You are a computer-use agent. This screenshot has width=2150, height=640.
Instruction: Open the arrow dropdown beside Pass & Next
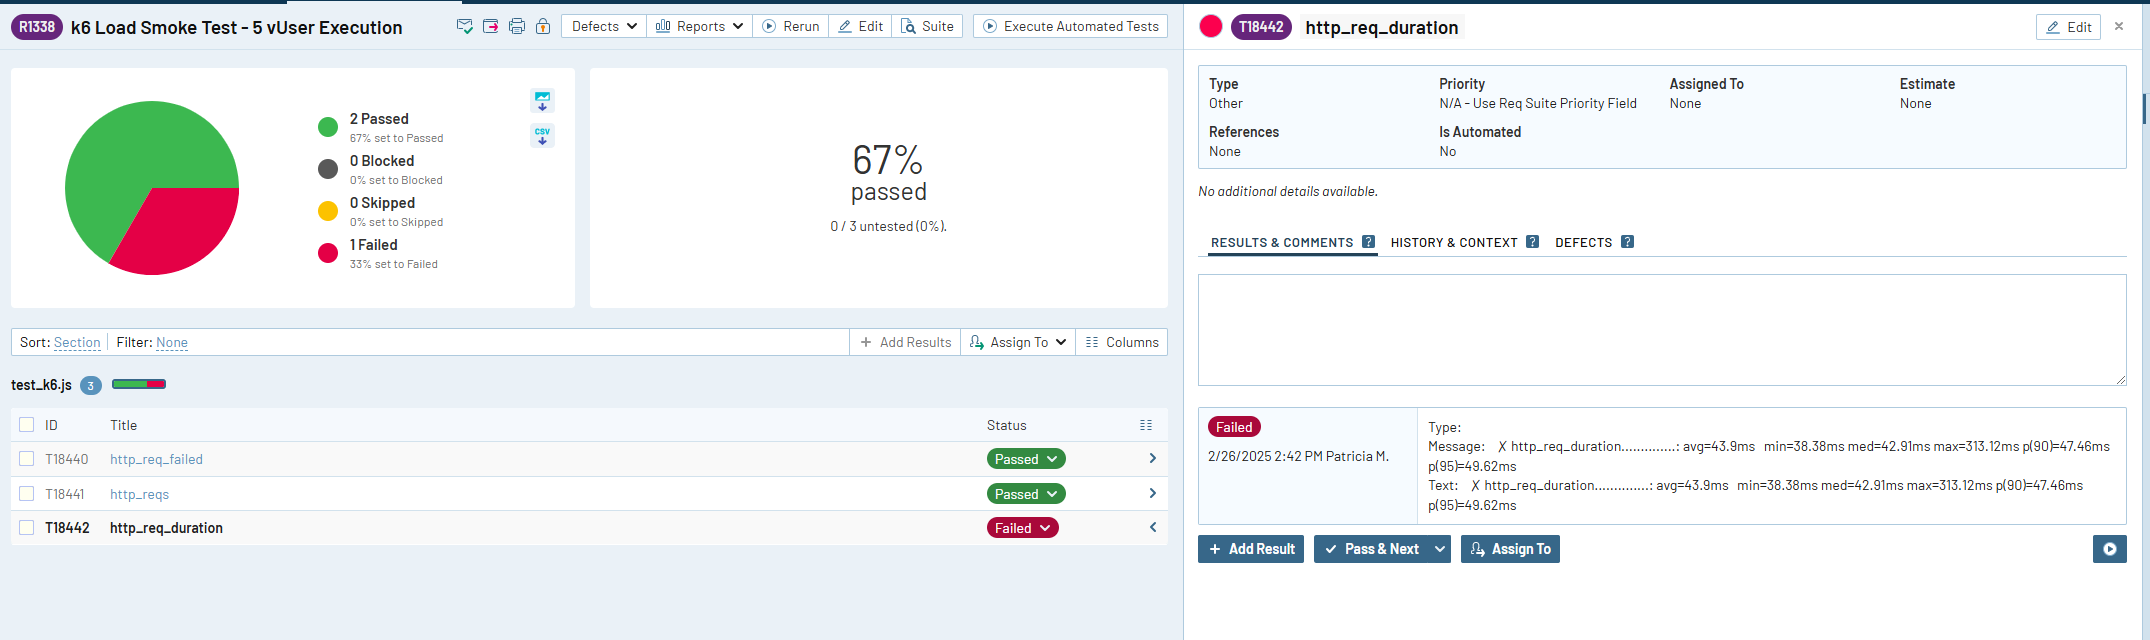[1440, 549]
